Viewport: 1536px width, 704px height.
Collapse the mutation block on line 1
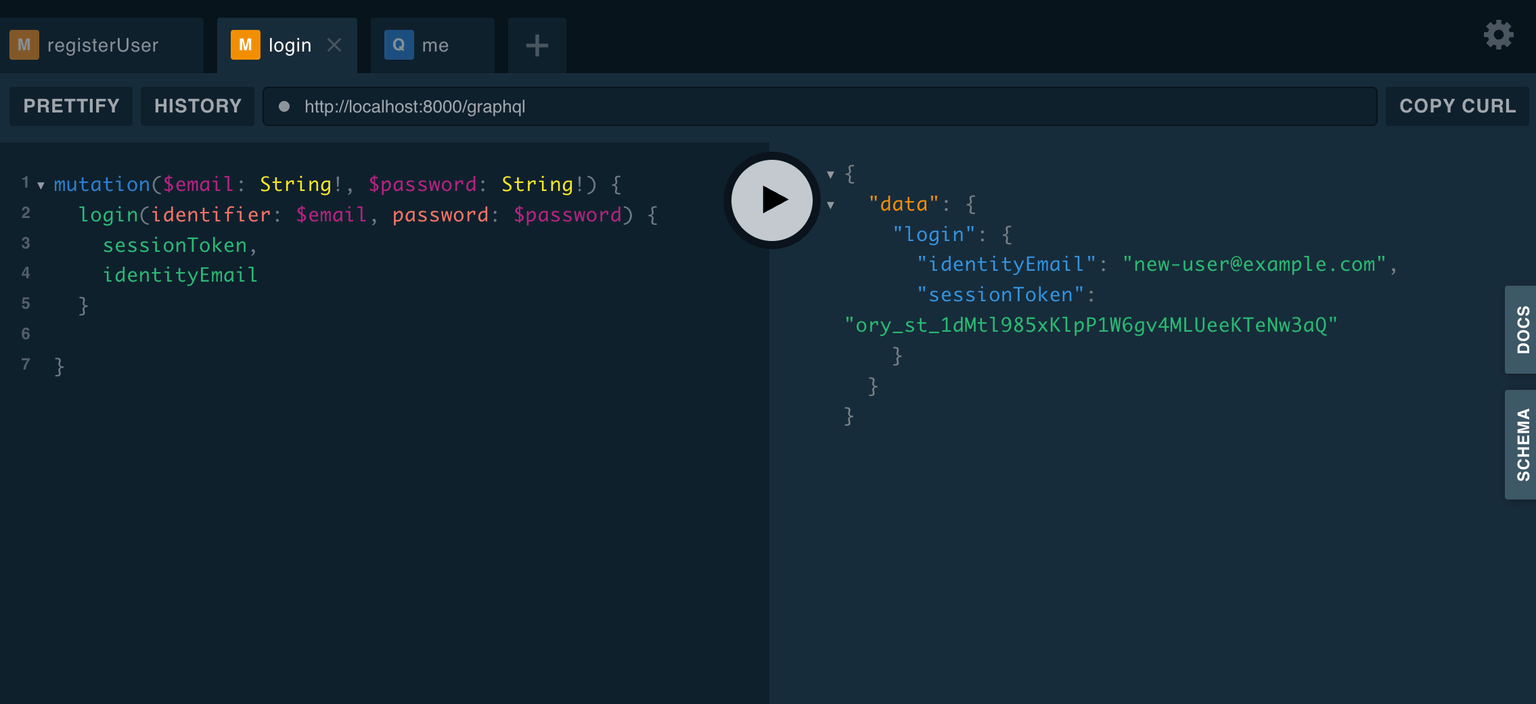point(40,184)
